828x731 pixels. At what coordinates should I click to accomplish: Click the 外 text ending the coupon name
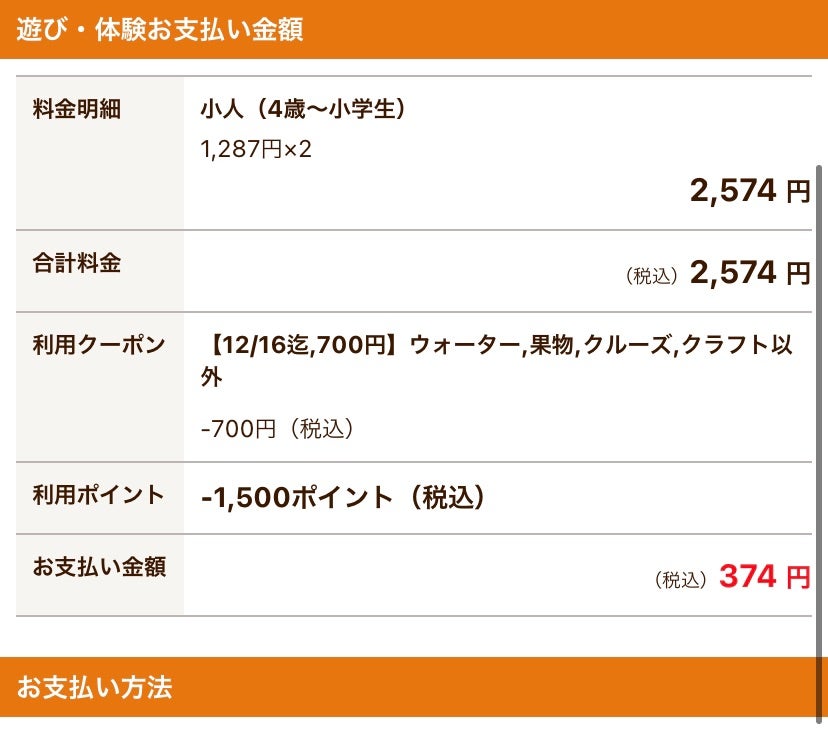(211, 377)
